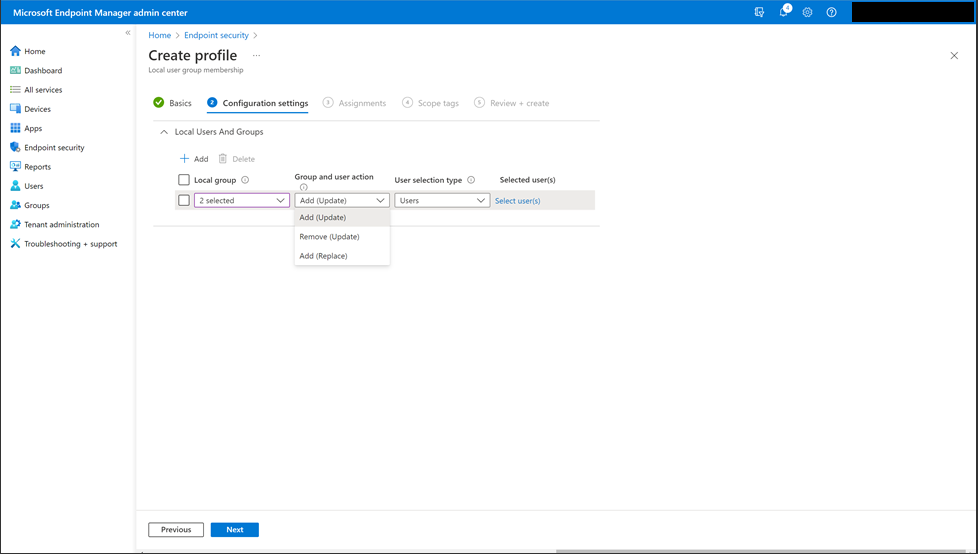Check the row checkbox beside 2 selected
Image resolution: width=978 pixels, height=554 pixels.
coord(184,200)
